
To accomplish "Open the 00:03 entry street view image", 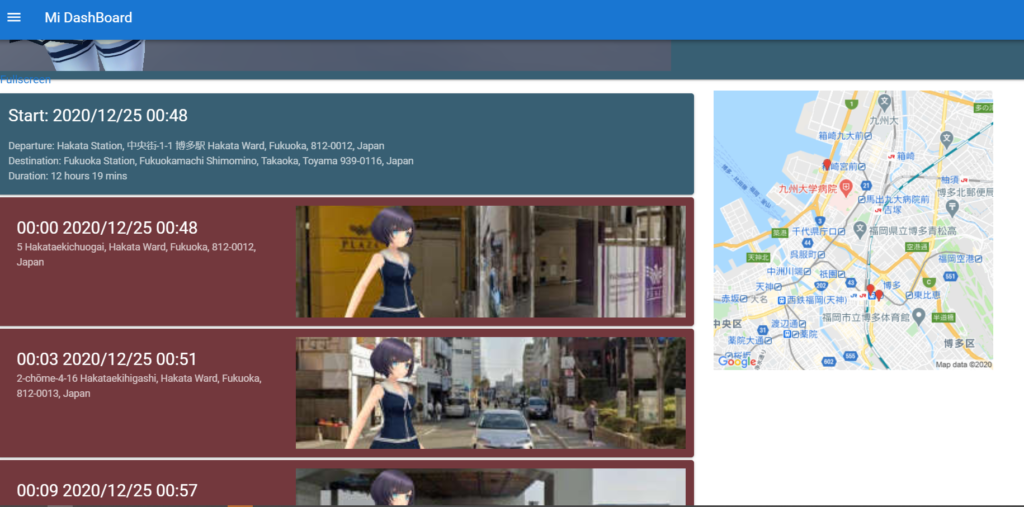I will point(490,393).
